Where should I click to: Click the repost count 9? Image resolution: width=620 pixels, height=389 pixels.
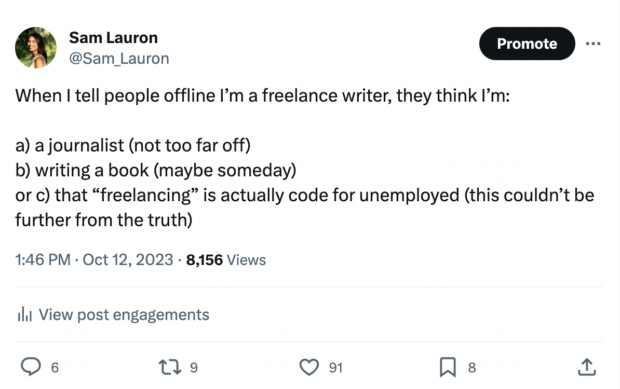(193, 368)
